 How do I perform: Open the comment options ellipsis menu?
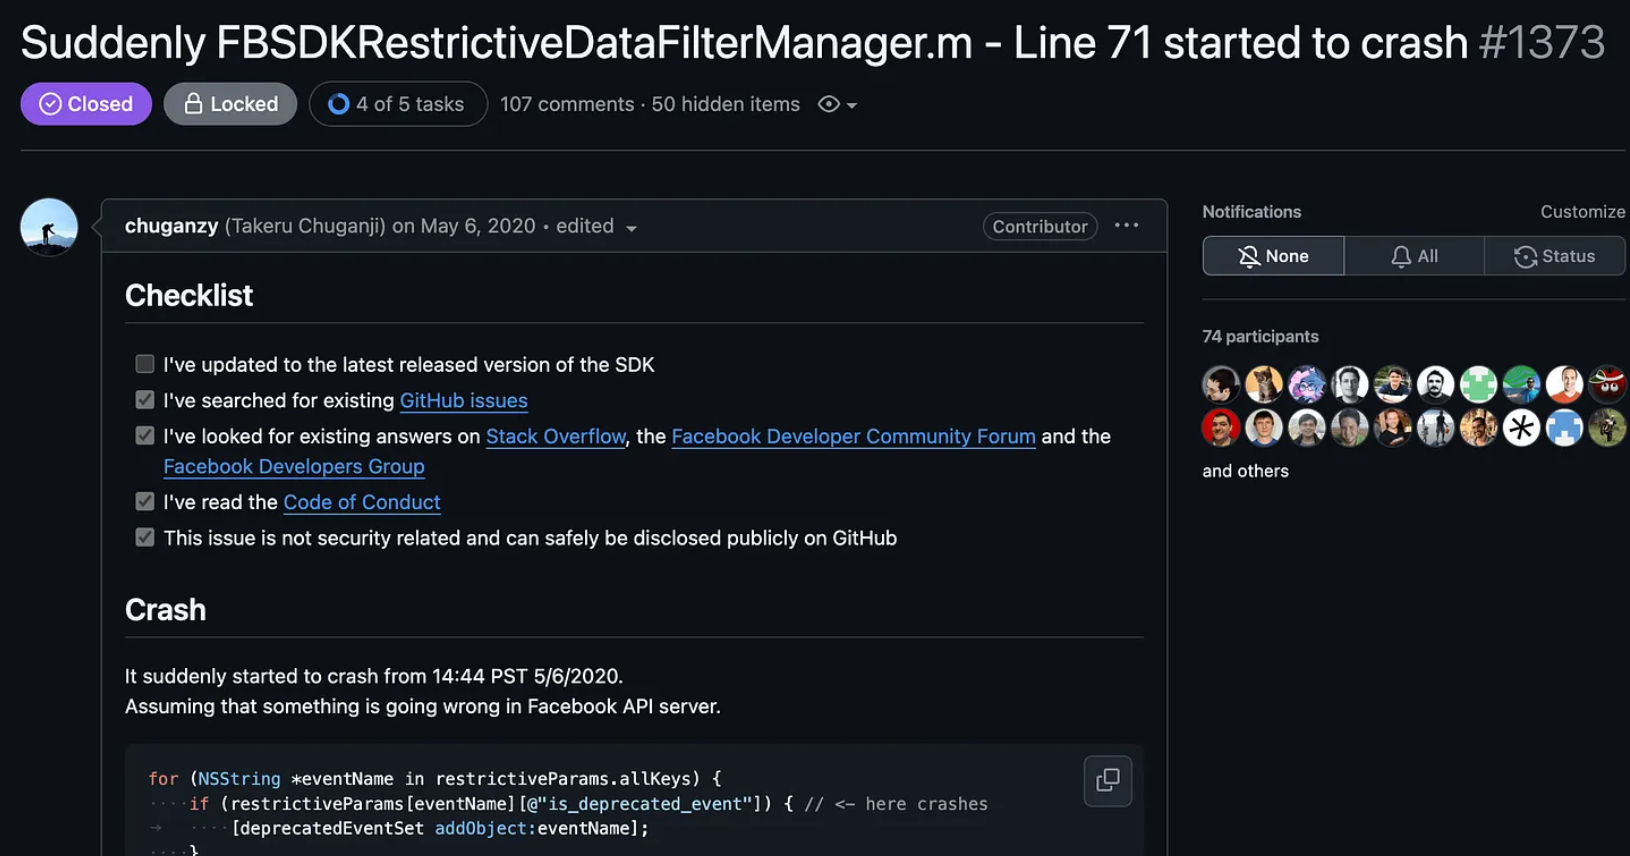tap(1126, 225)
